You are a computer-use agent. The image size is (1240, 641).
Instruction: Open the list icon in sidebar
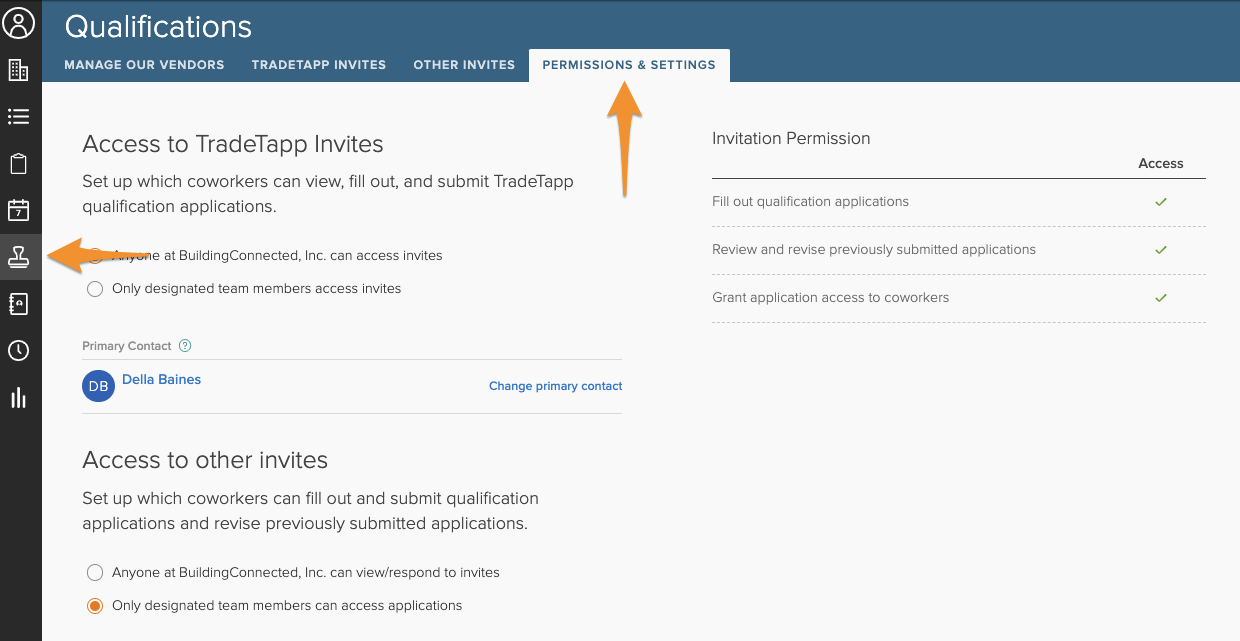(x=19, y=117)
